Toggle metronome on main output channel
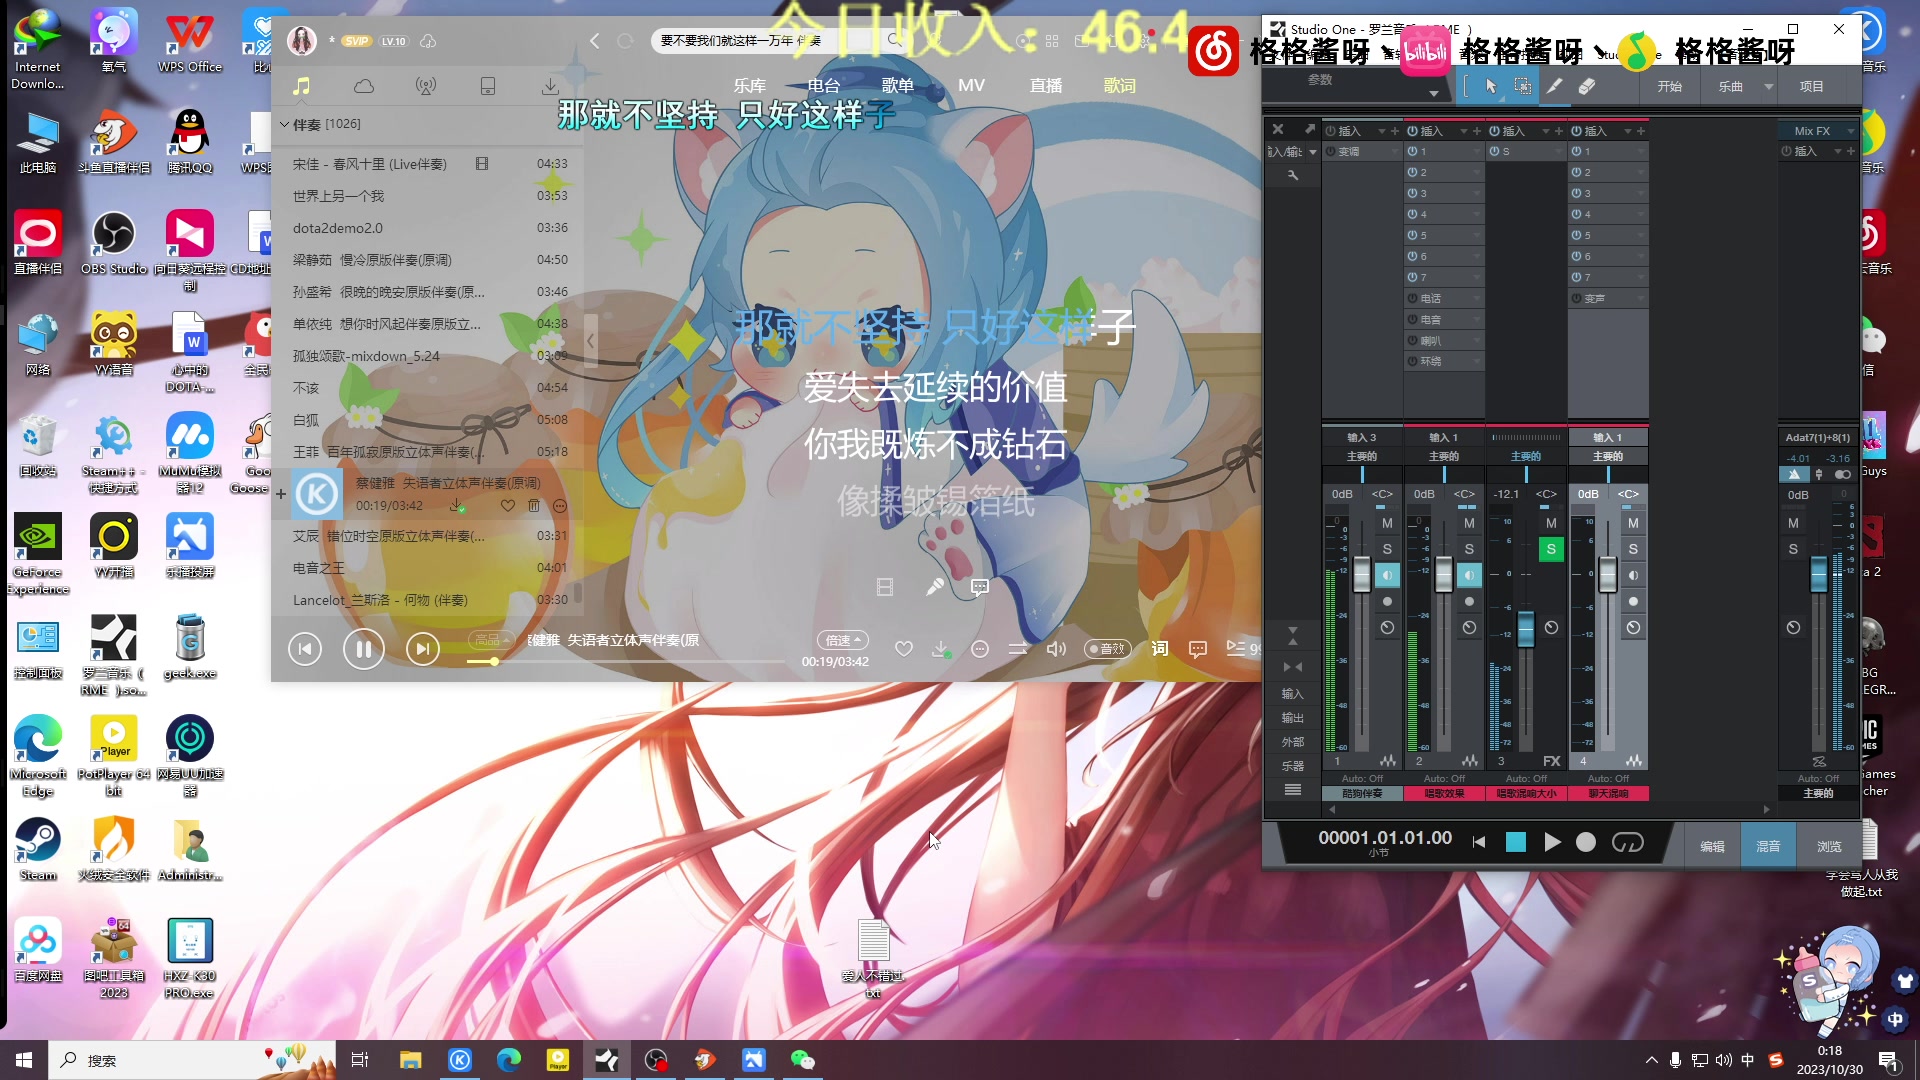This screenshot has width=1920, height=1080. tap(1794, 474)
